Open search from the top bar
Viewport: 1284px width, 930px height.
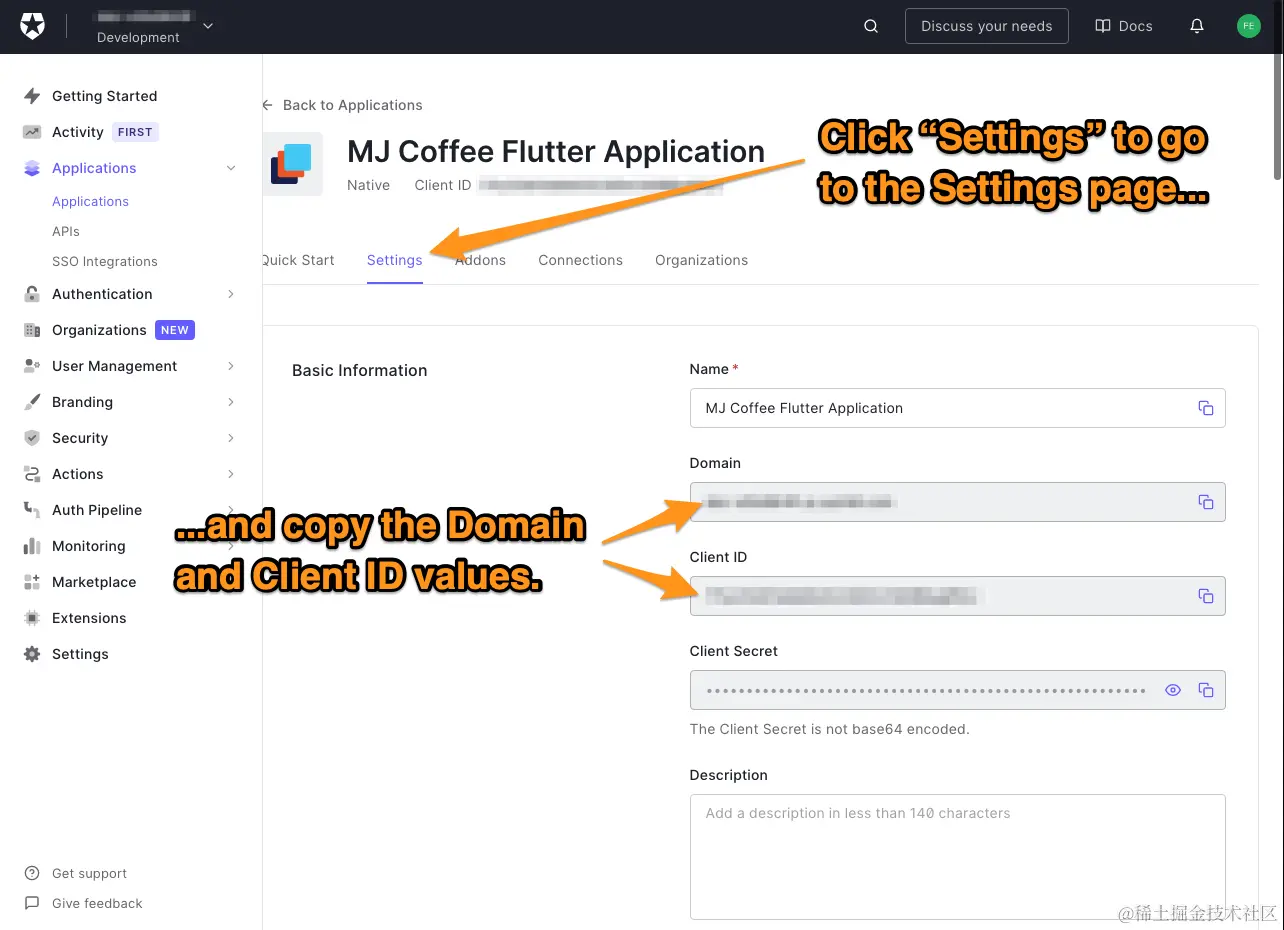[869, 26]
